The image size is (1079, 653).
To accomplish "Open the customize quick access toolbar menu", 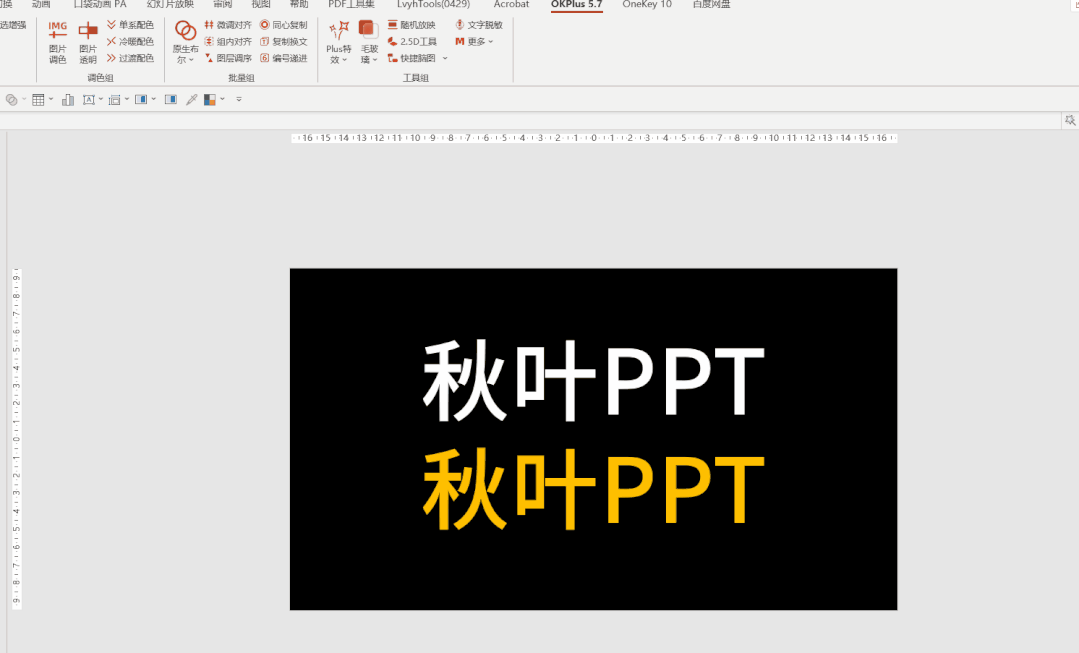I will click(x=239, y=100).
